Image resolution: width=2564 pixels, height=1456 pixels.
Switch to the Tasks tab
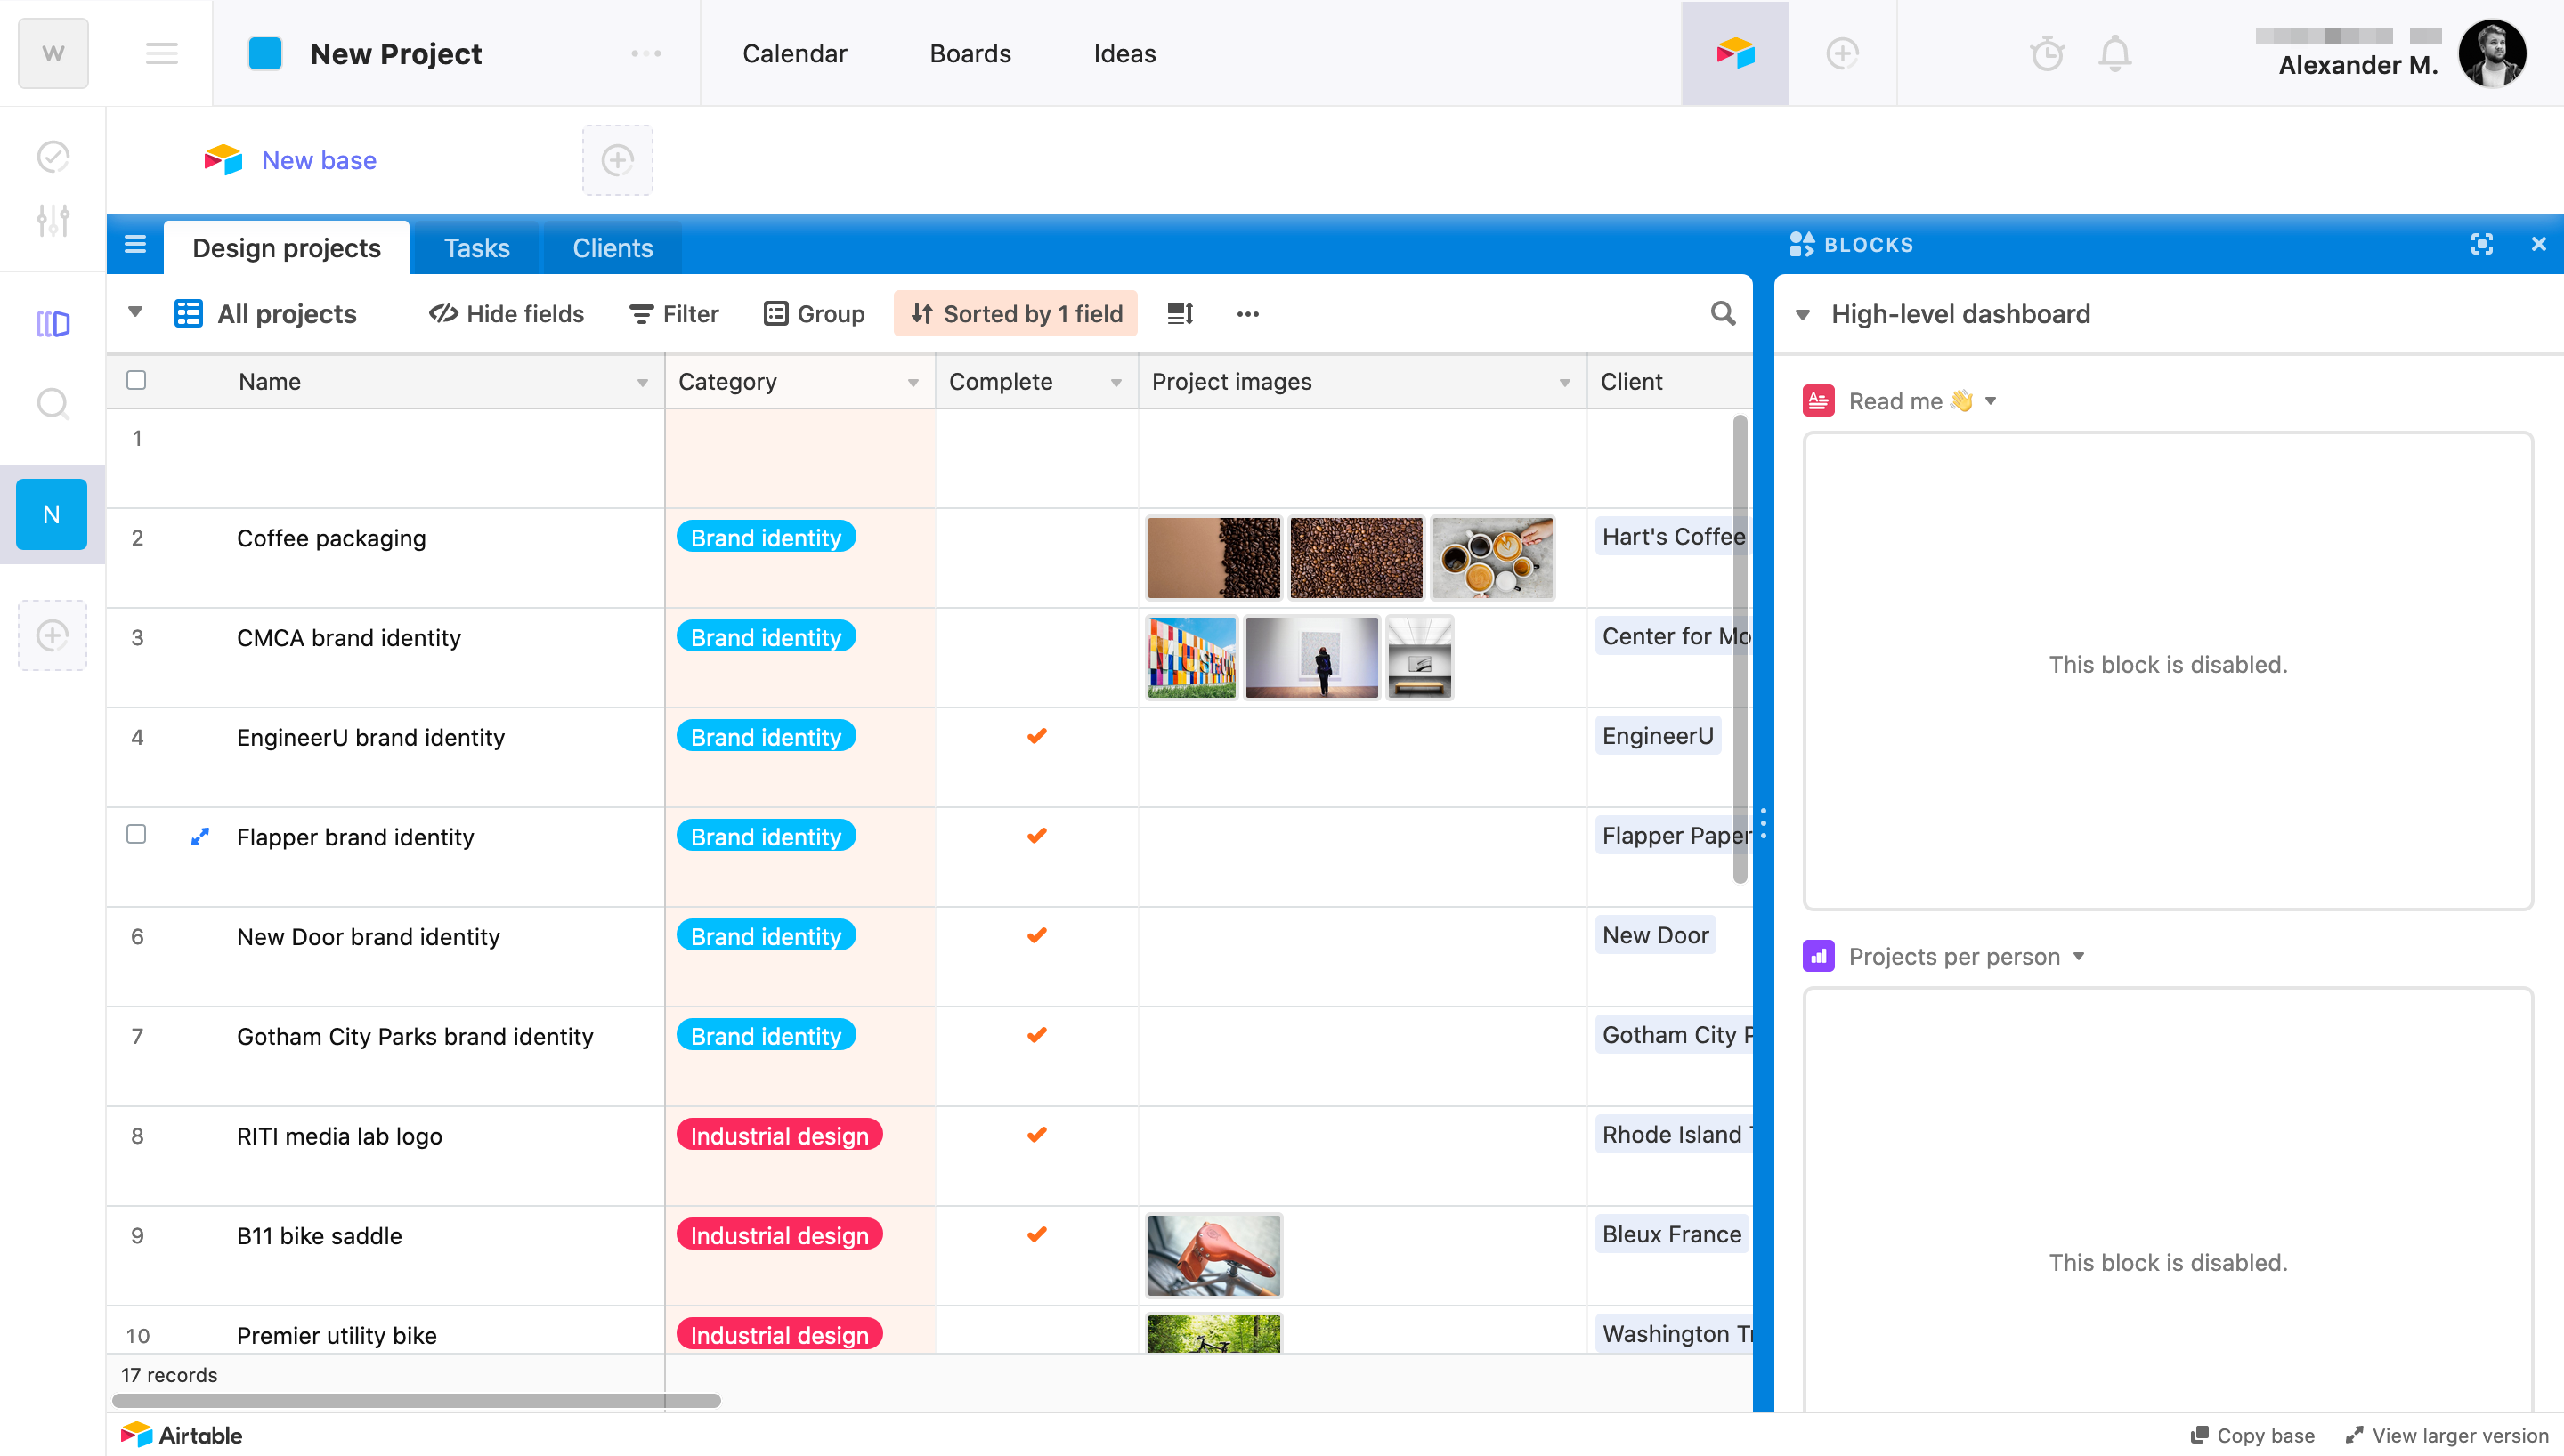click(x=476, y=248)
